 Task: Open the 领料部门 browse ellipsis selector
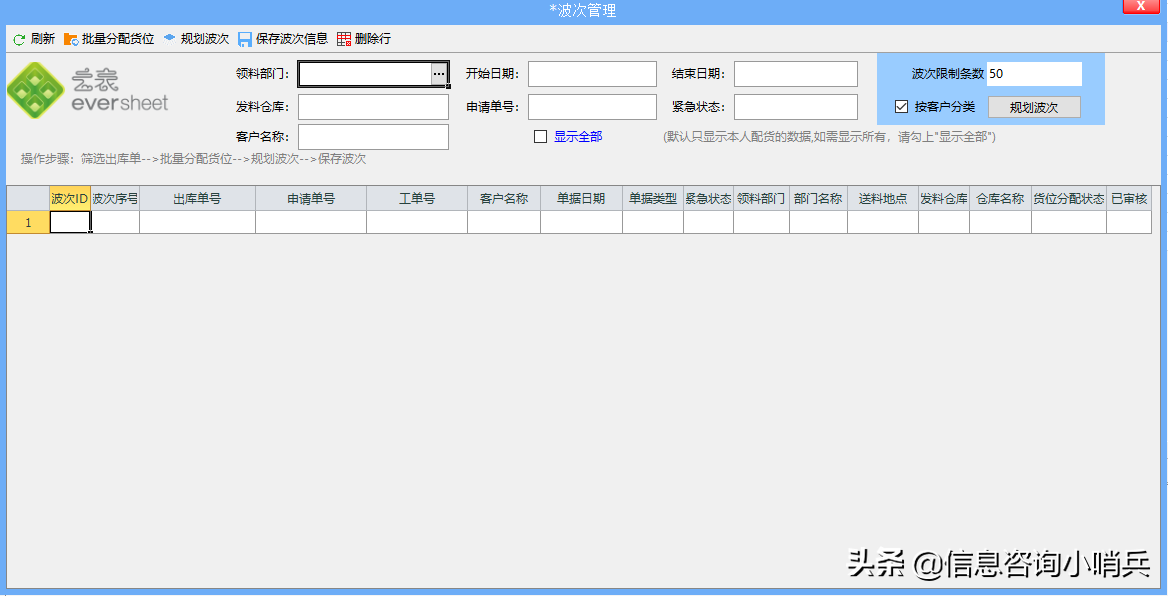(x=437, y=73)
